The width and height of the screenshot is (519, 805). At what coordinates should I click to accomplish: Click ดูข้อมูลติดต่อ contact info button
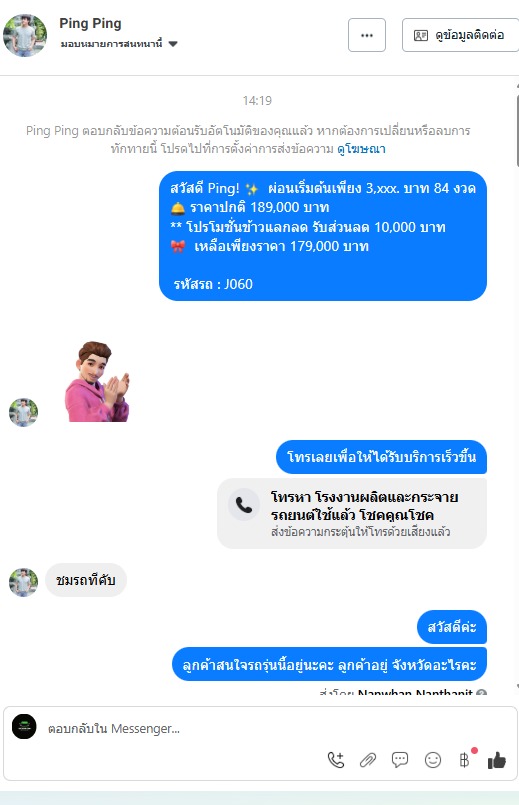click(x=460, y=35)
